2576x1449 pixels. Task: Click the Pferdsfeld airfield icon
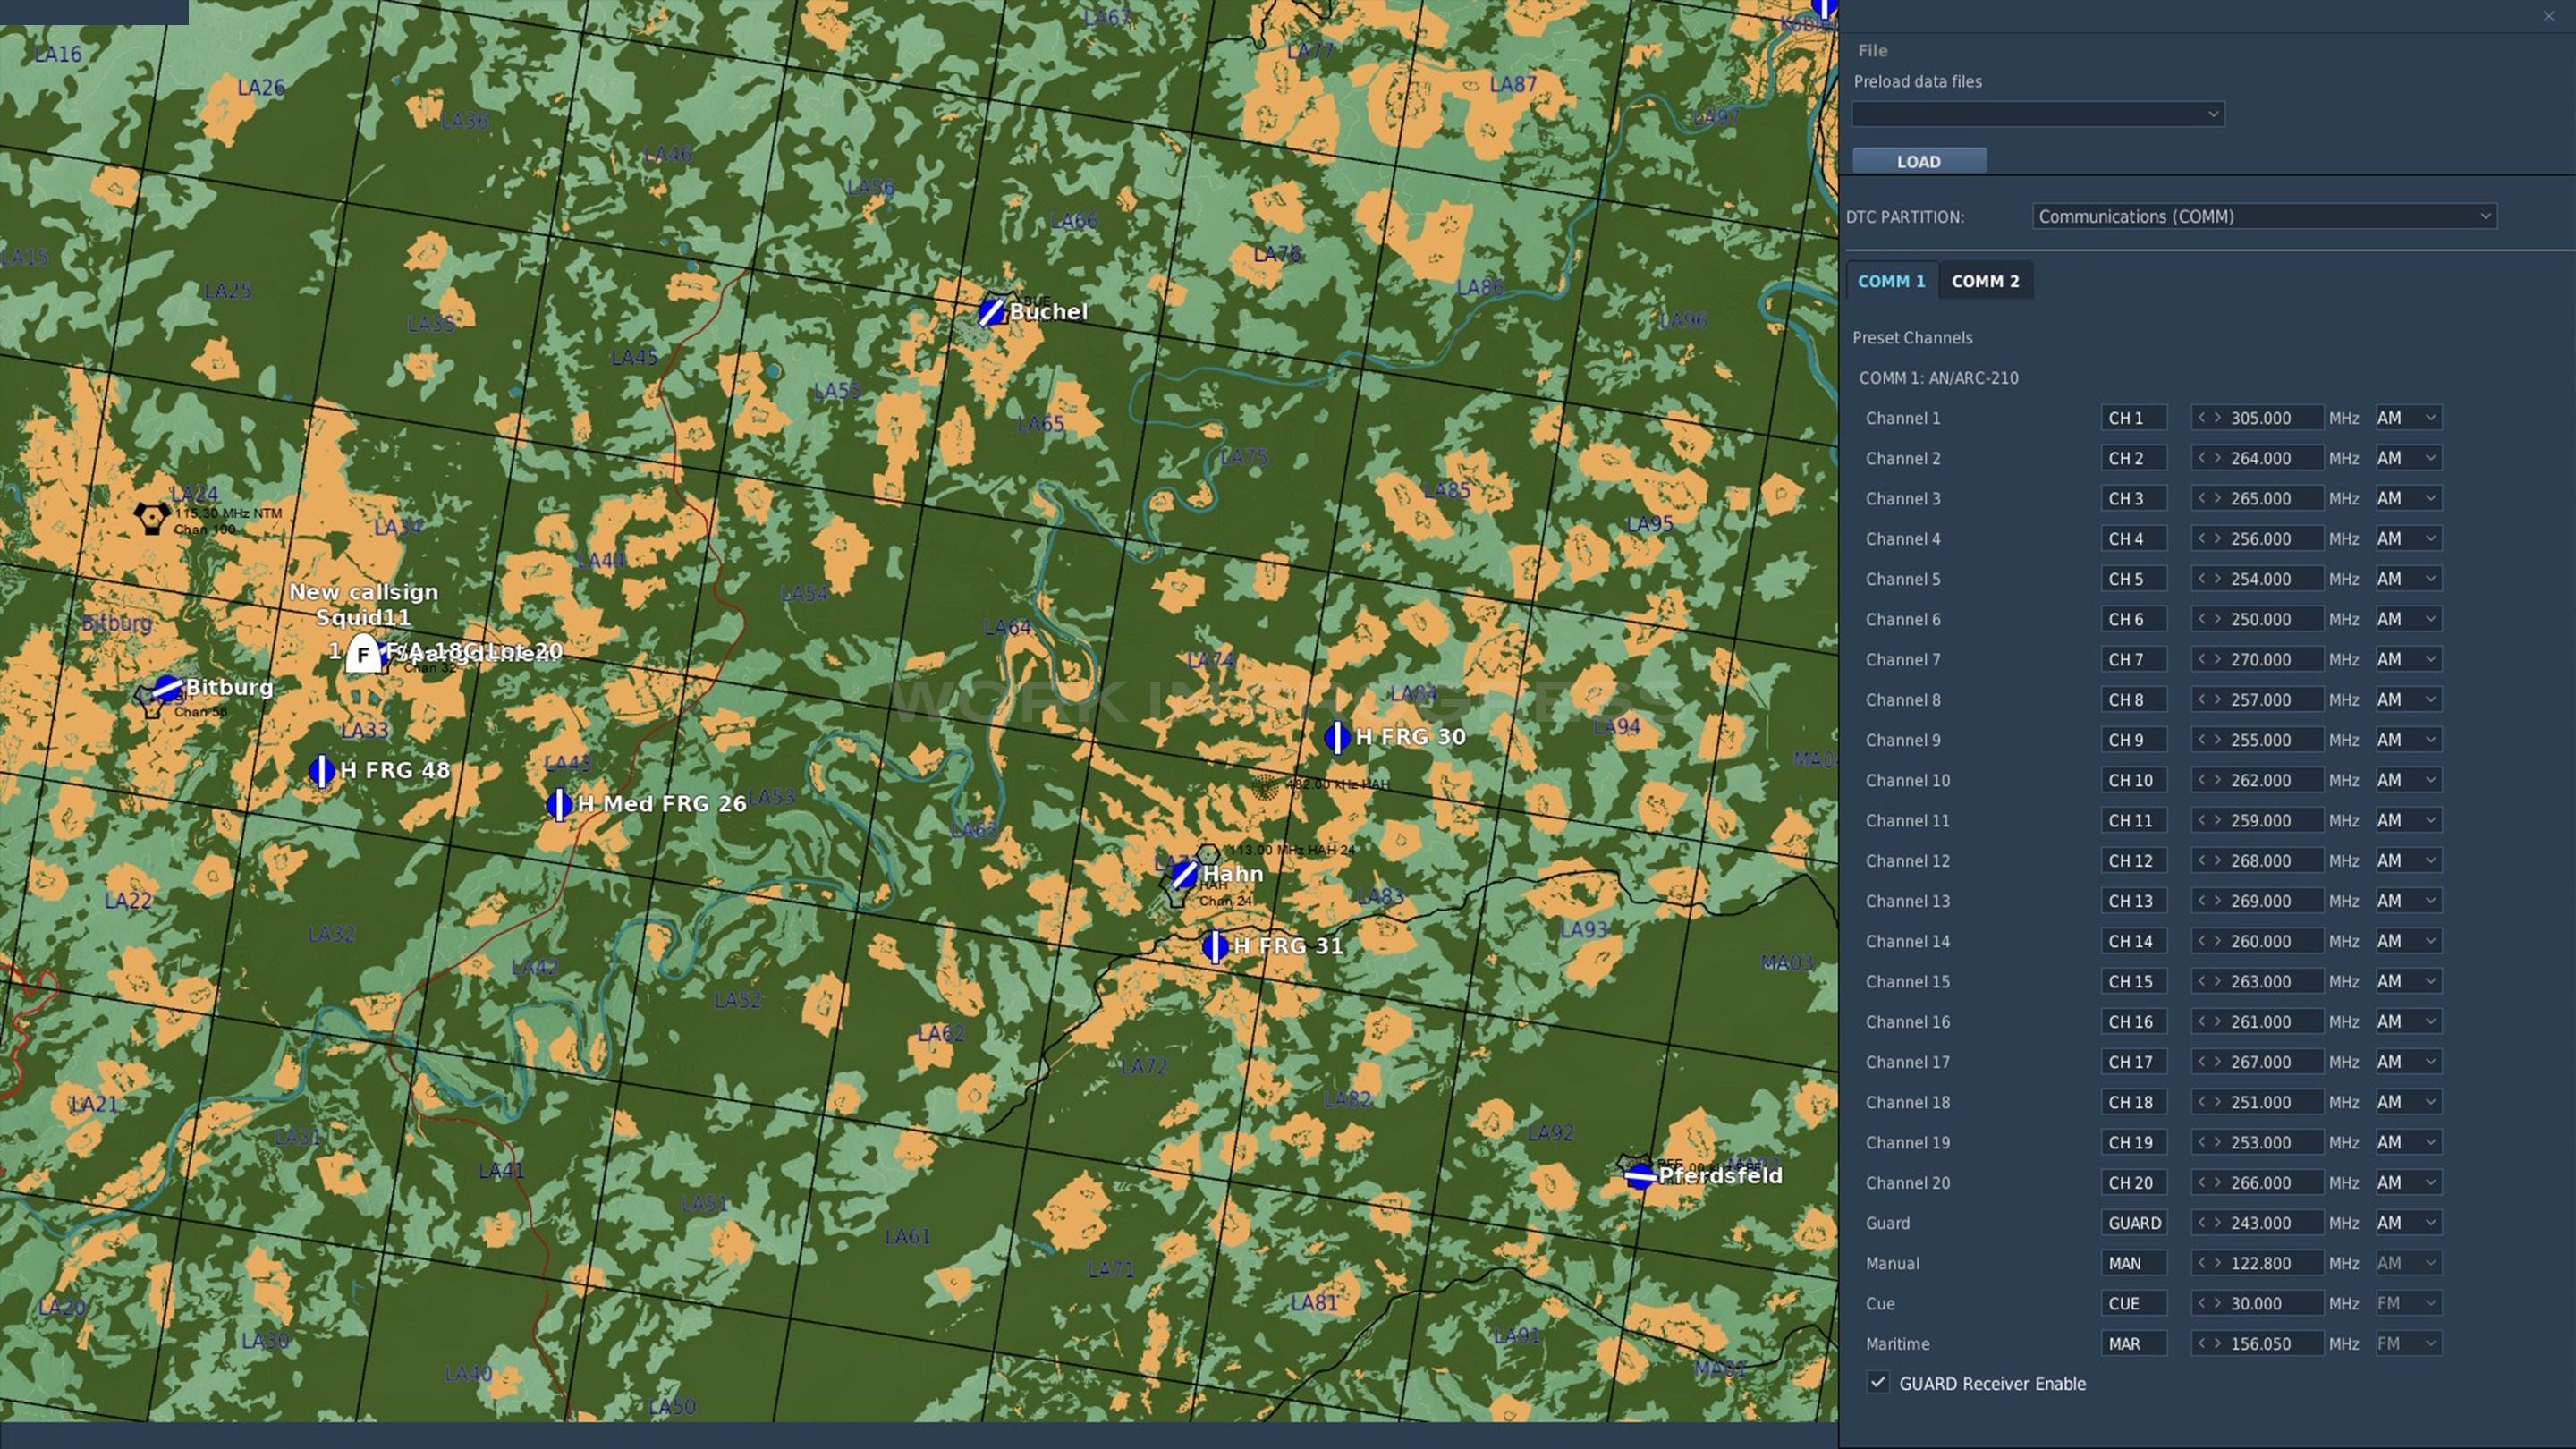pos(1640,1176)
